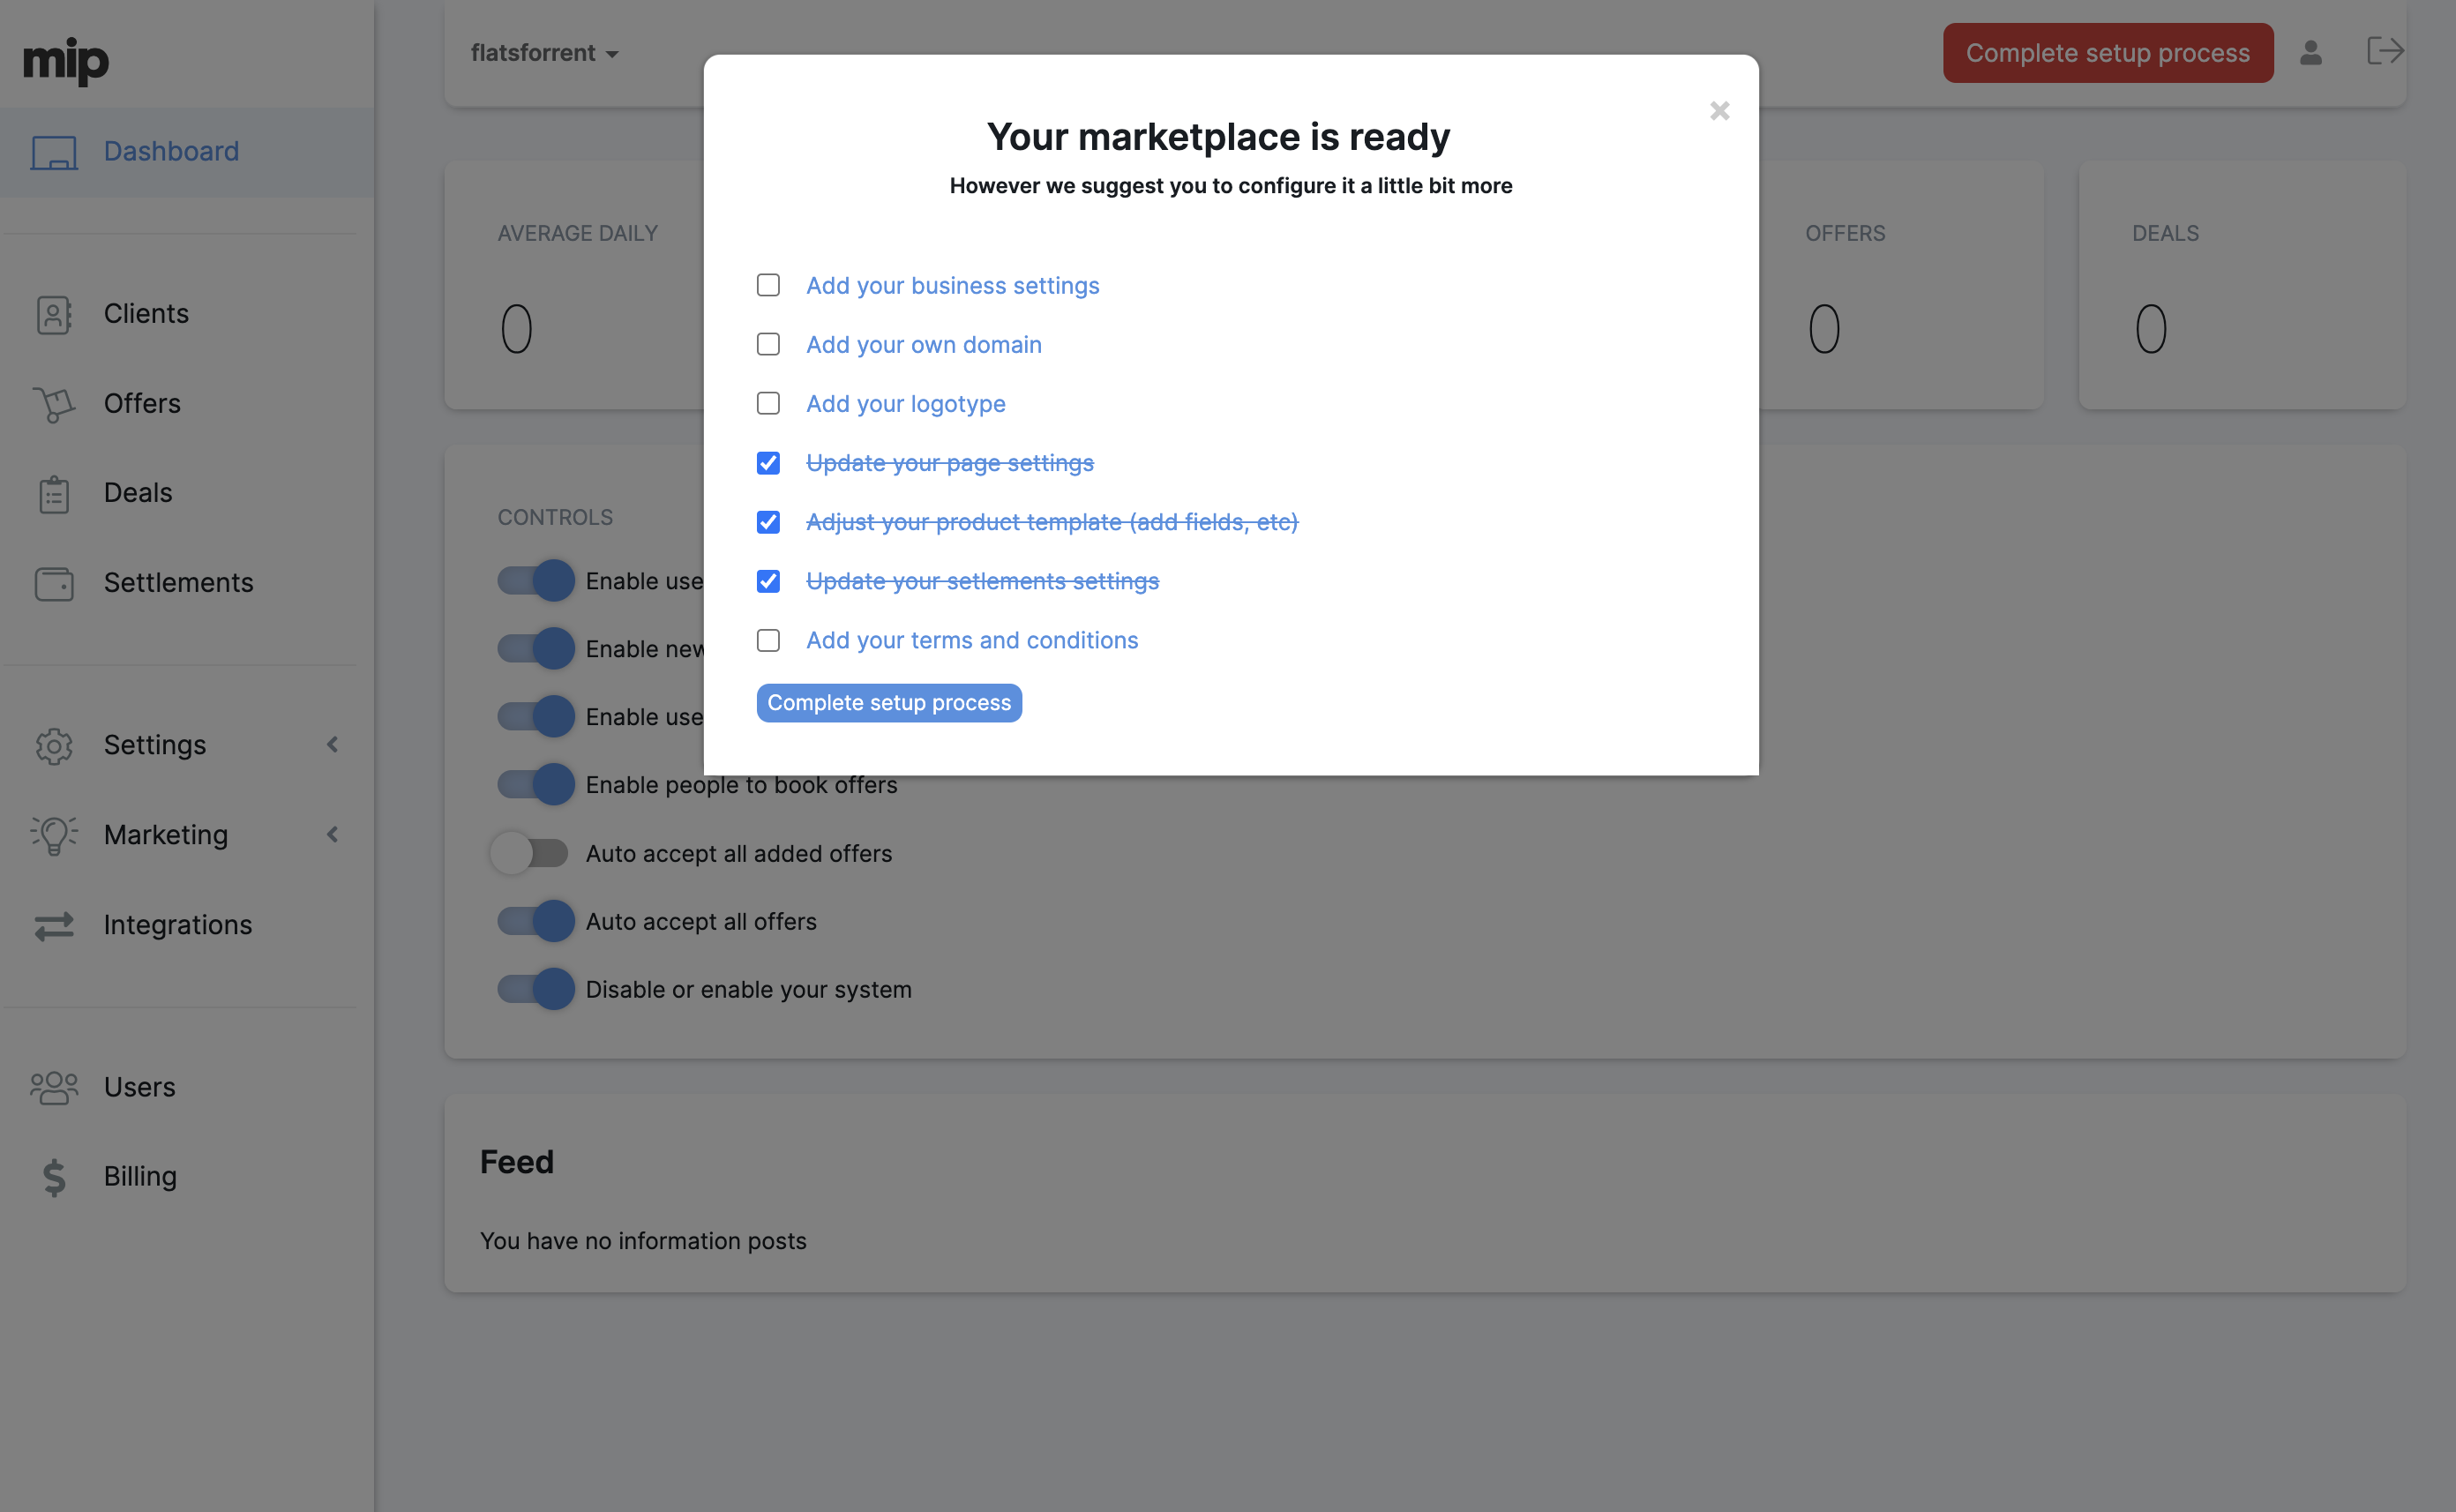Click the Deals clipboard icon
This screenshot has height=1512, width=2456.
pos(54,494)
